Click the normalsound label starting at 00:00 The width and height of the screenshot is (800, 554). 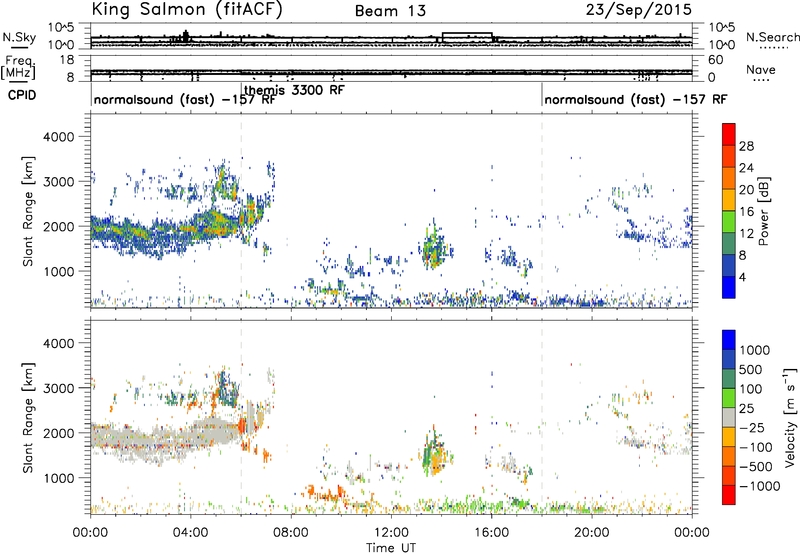(184, 99)
